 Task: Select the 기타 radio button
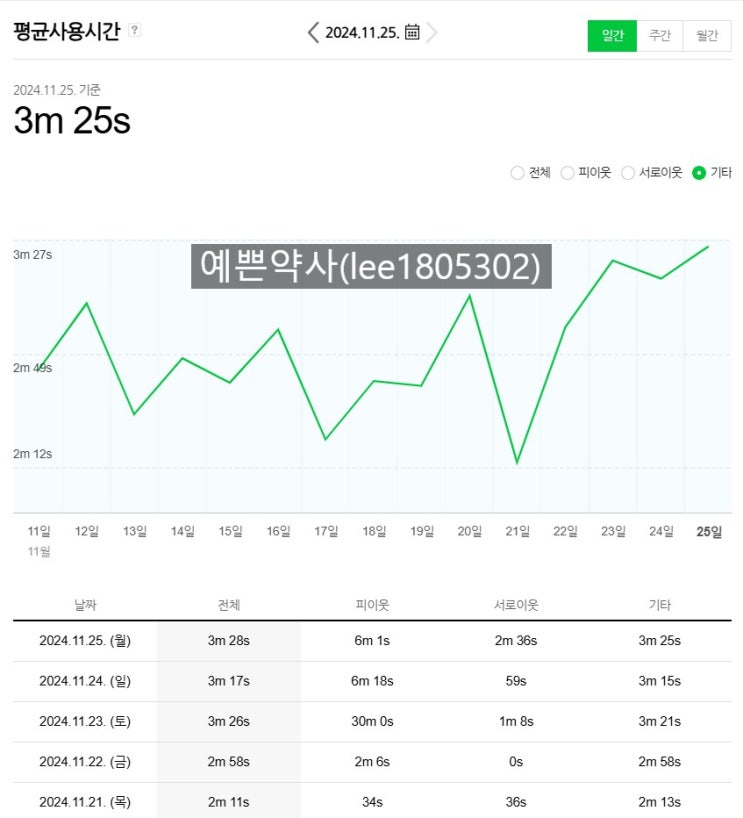[x=699, y=173]
